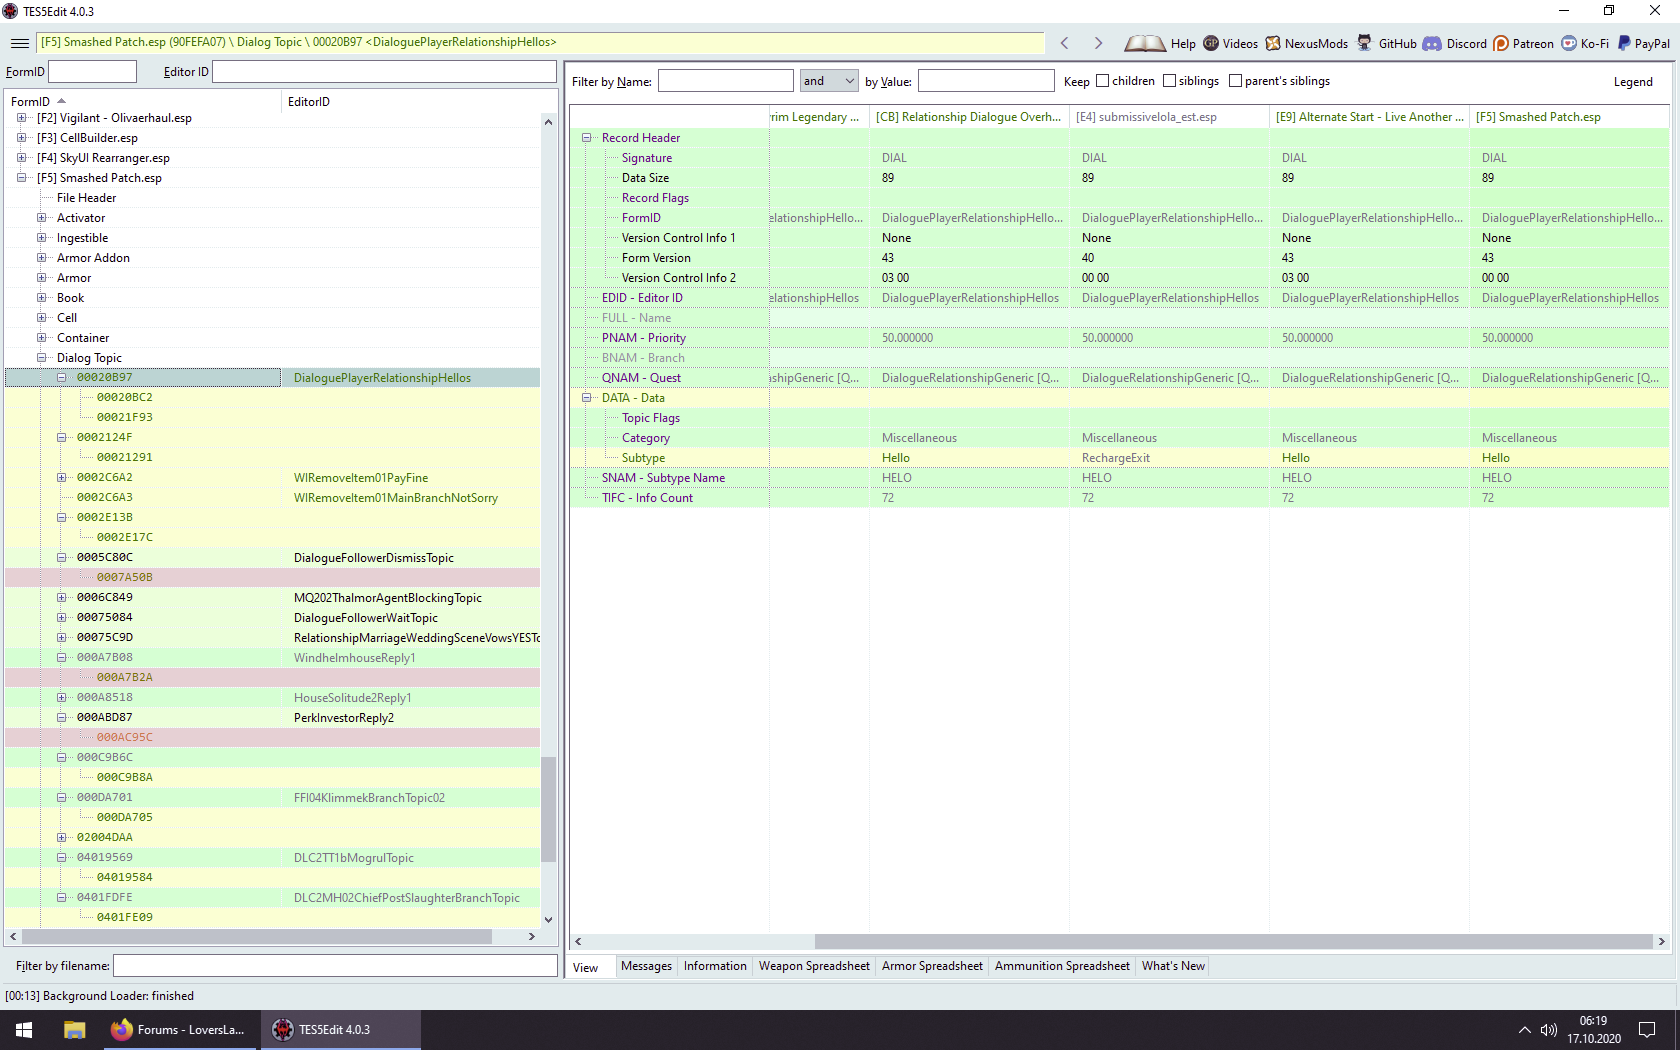
Task: Sort by the FormID column header
Action: (x=143, y=102)
